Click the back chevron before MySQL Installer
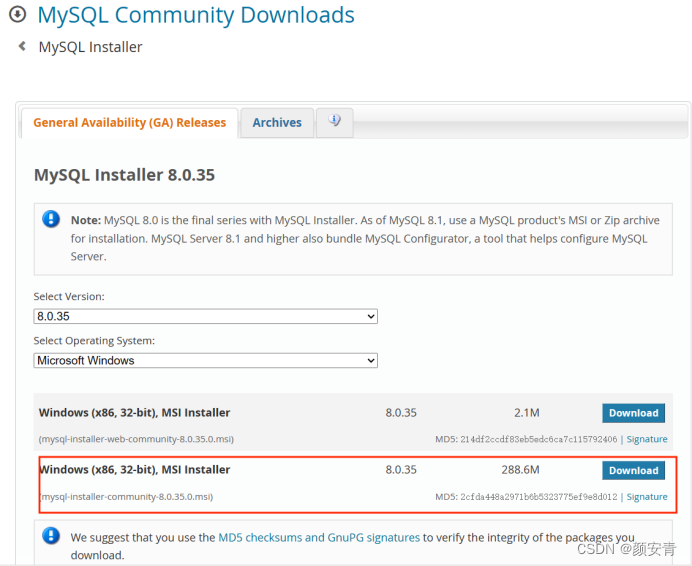Viewport: 692px width, 566px height. [x=22, y=46]
